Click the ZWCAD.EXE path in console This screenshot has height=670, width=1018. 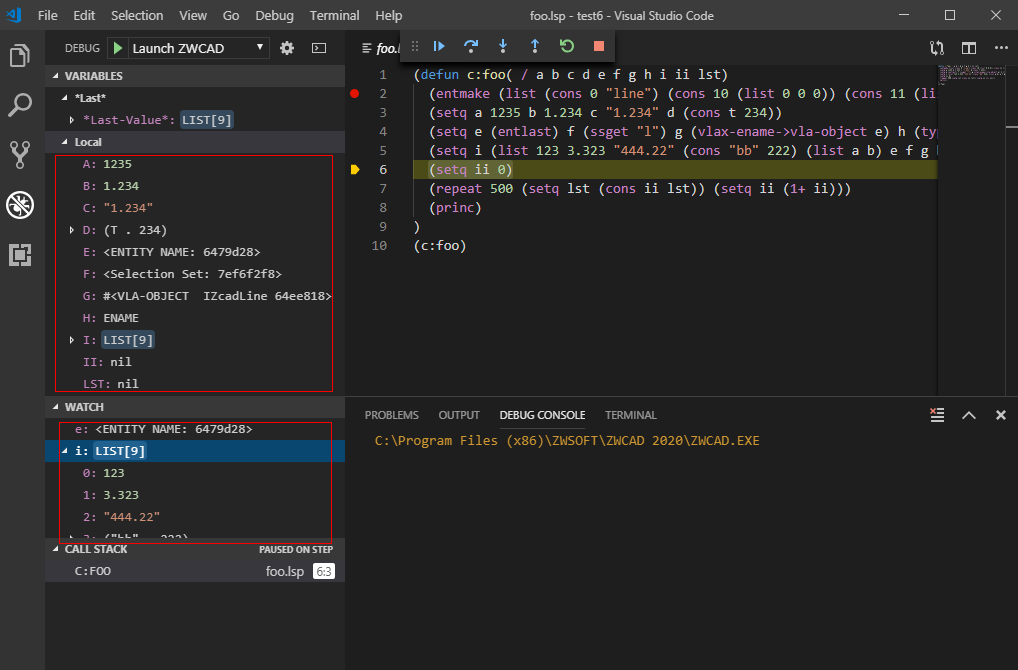567,441
